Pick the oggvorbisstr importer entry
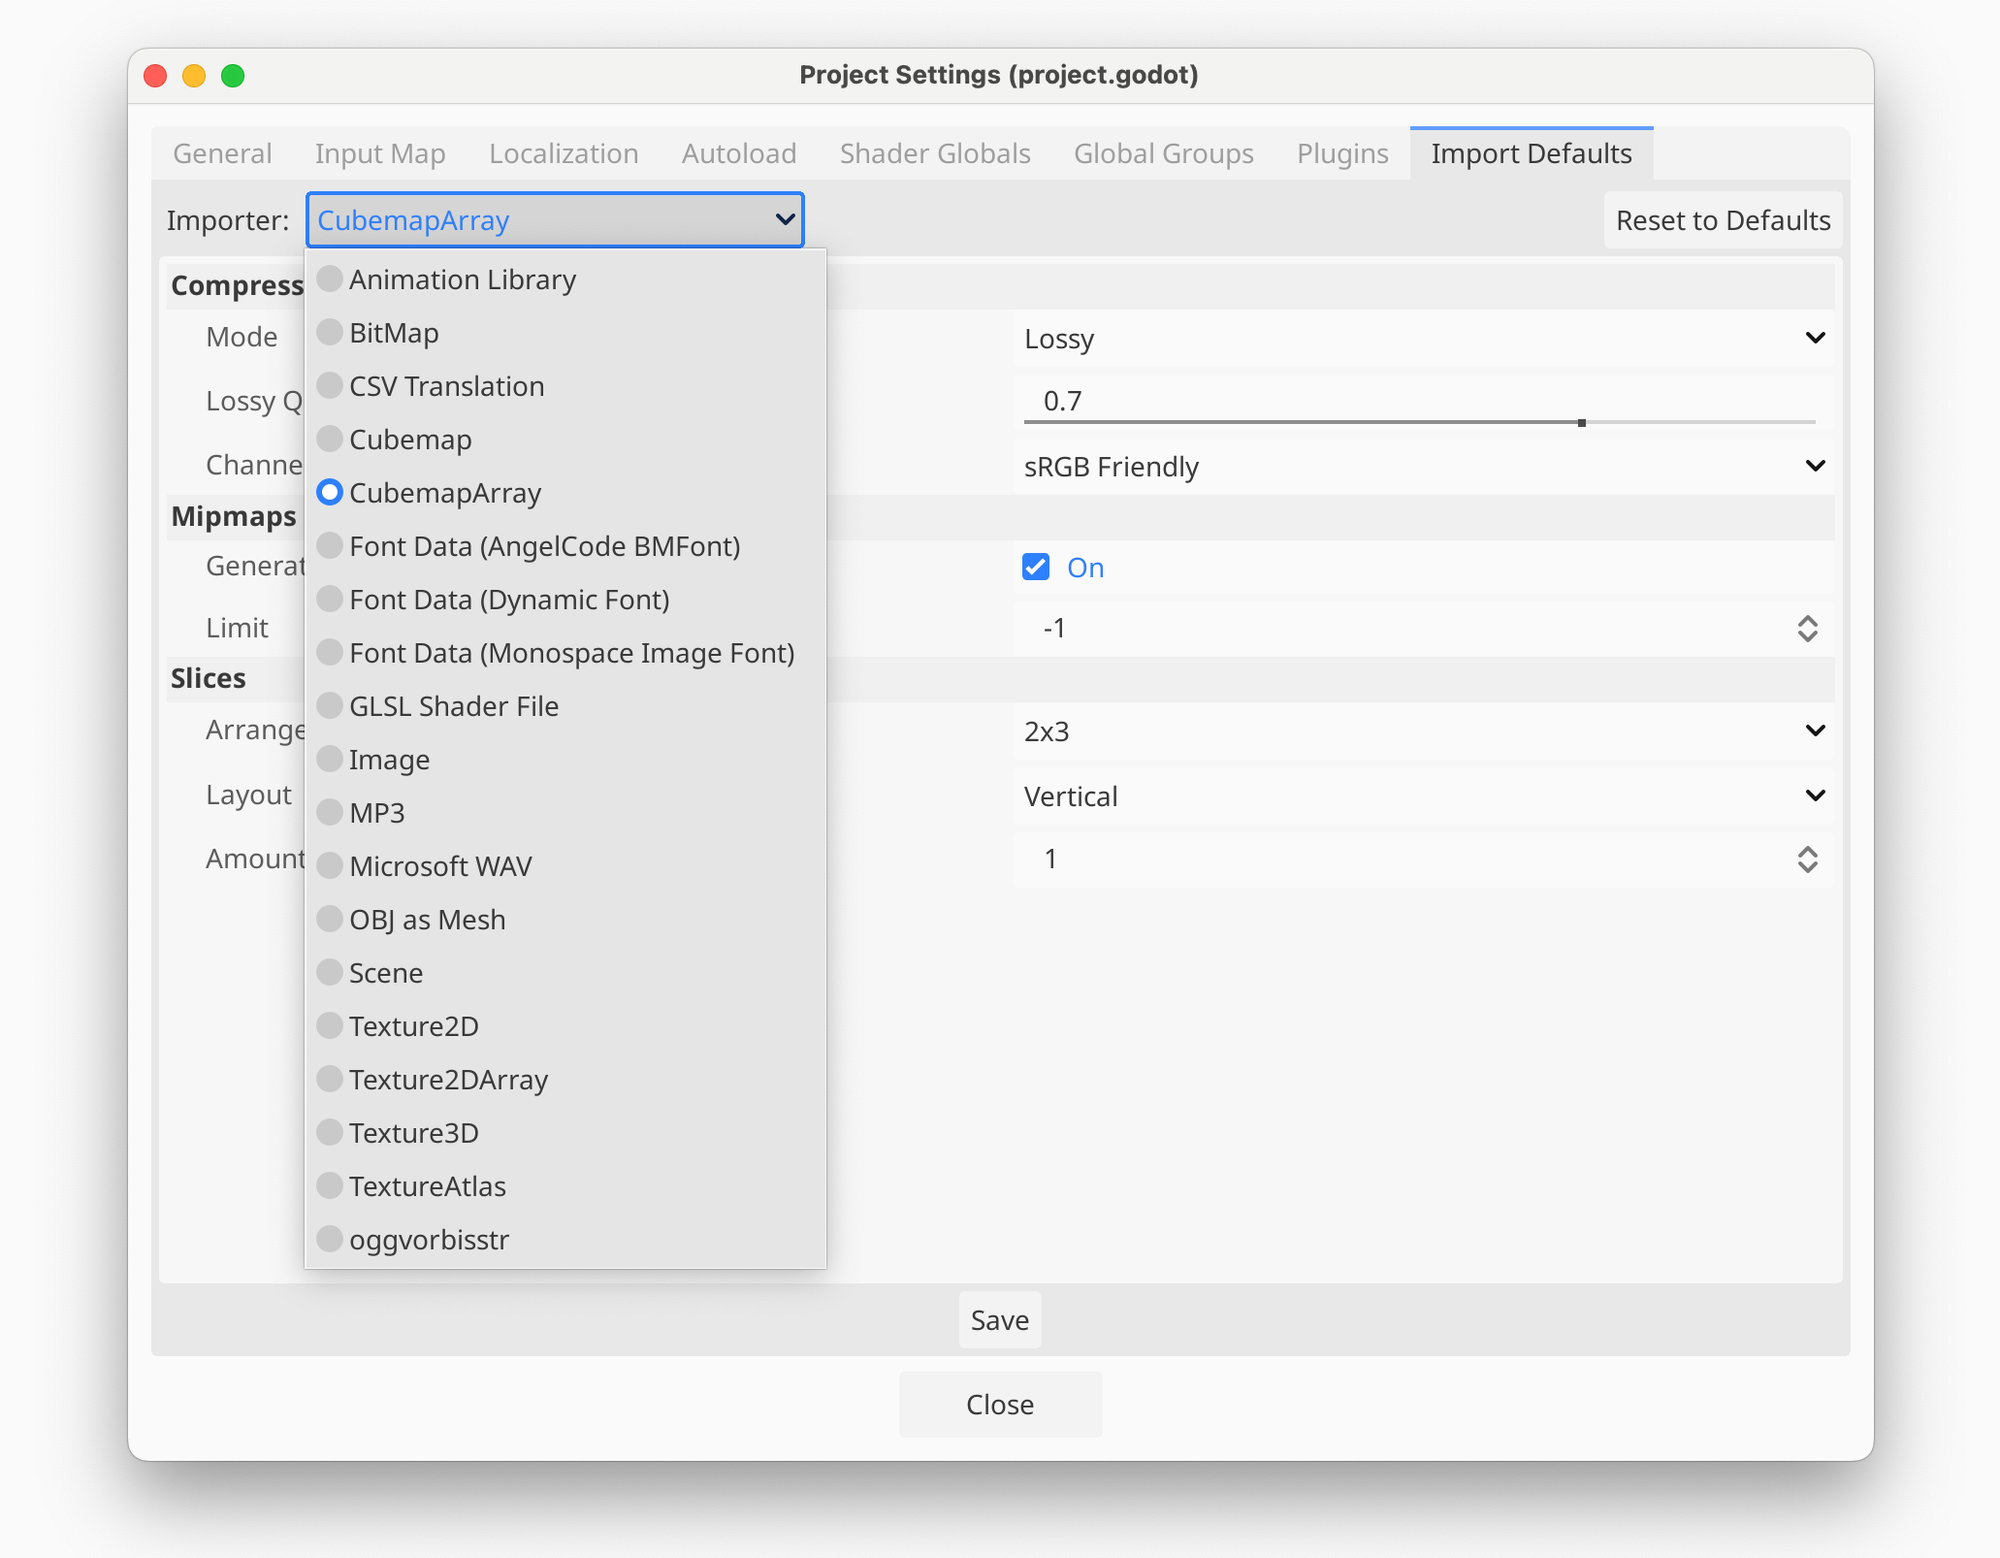The image size is (2000, 1558). click(x=428, y=1240)
